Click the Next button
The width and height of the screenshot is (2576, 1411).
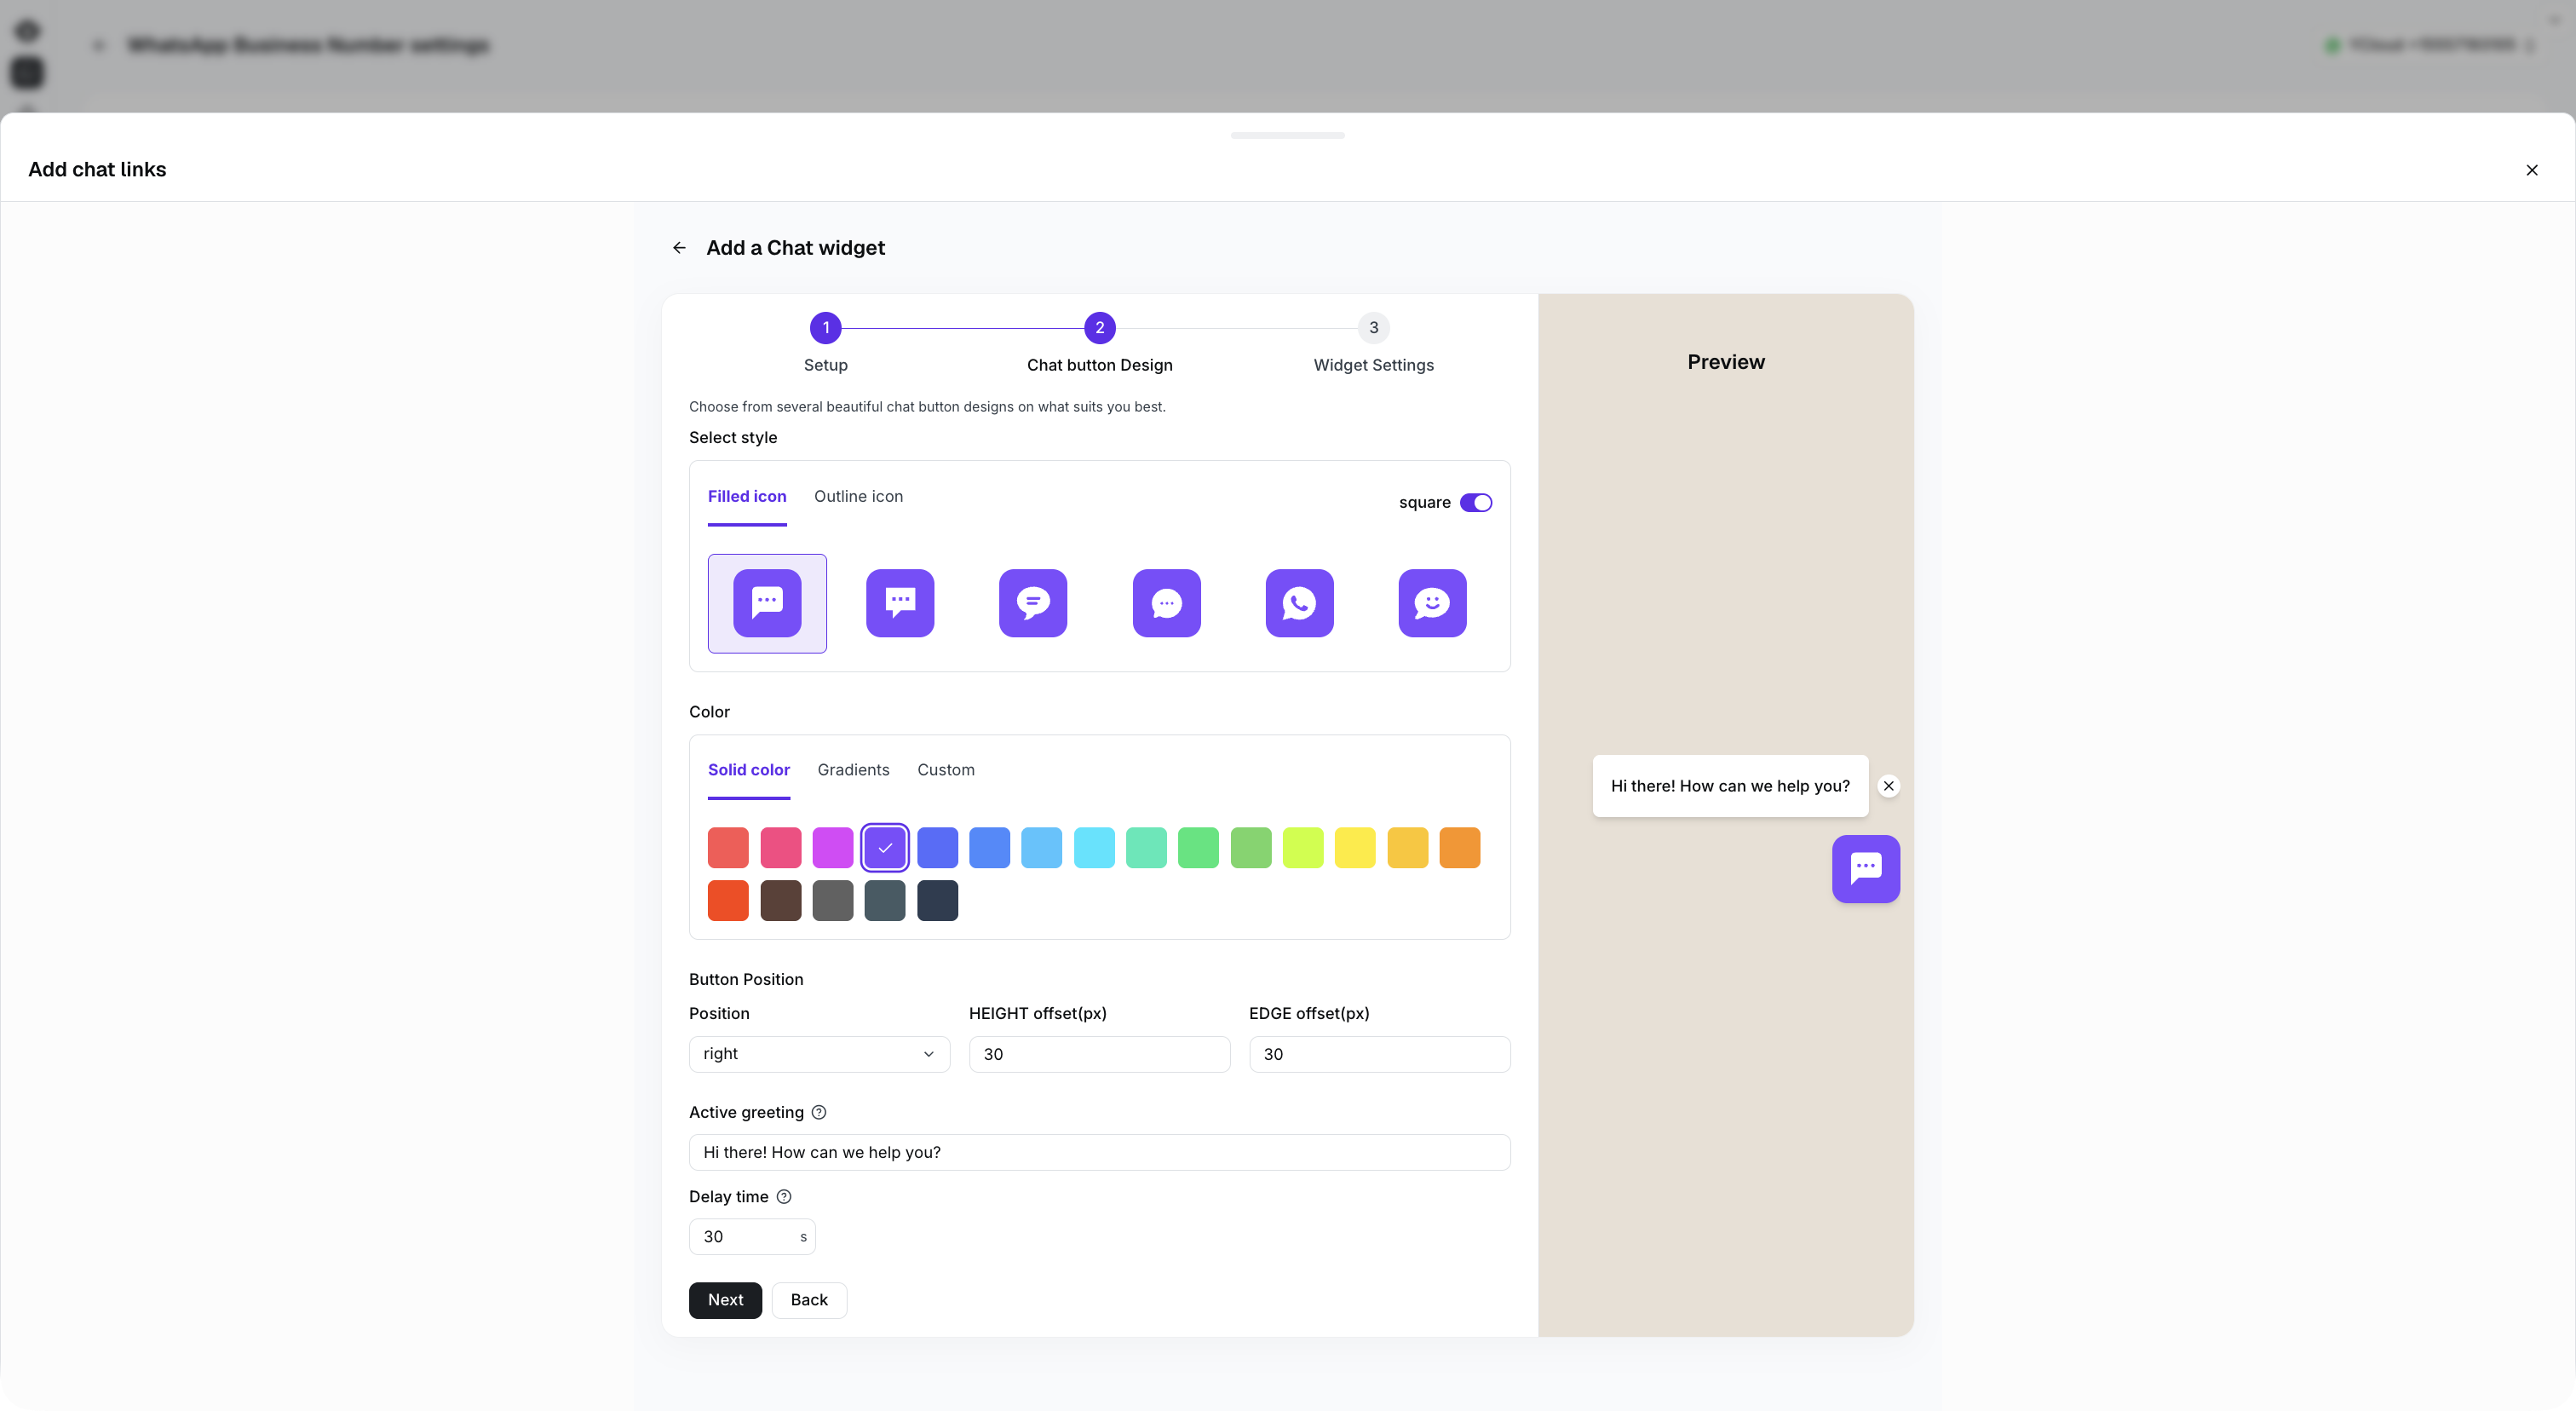pos(725,1300)
